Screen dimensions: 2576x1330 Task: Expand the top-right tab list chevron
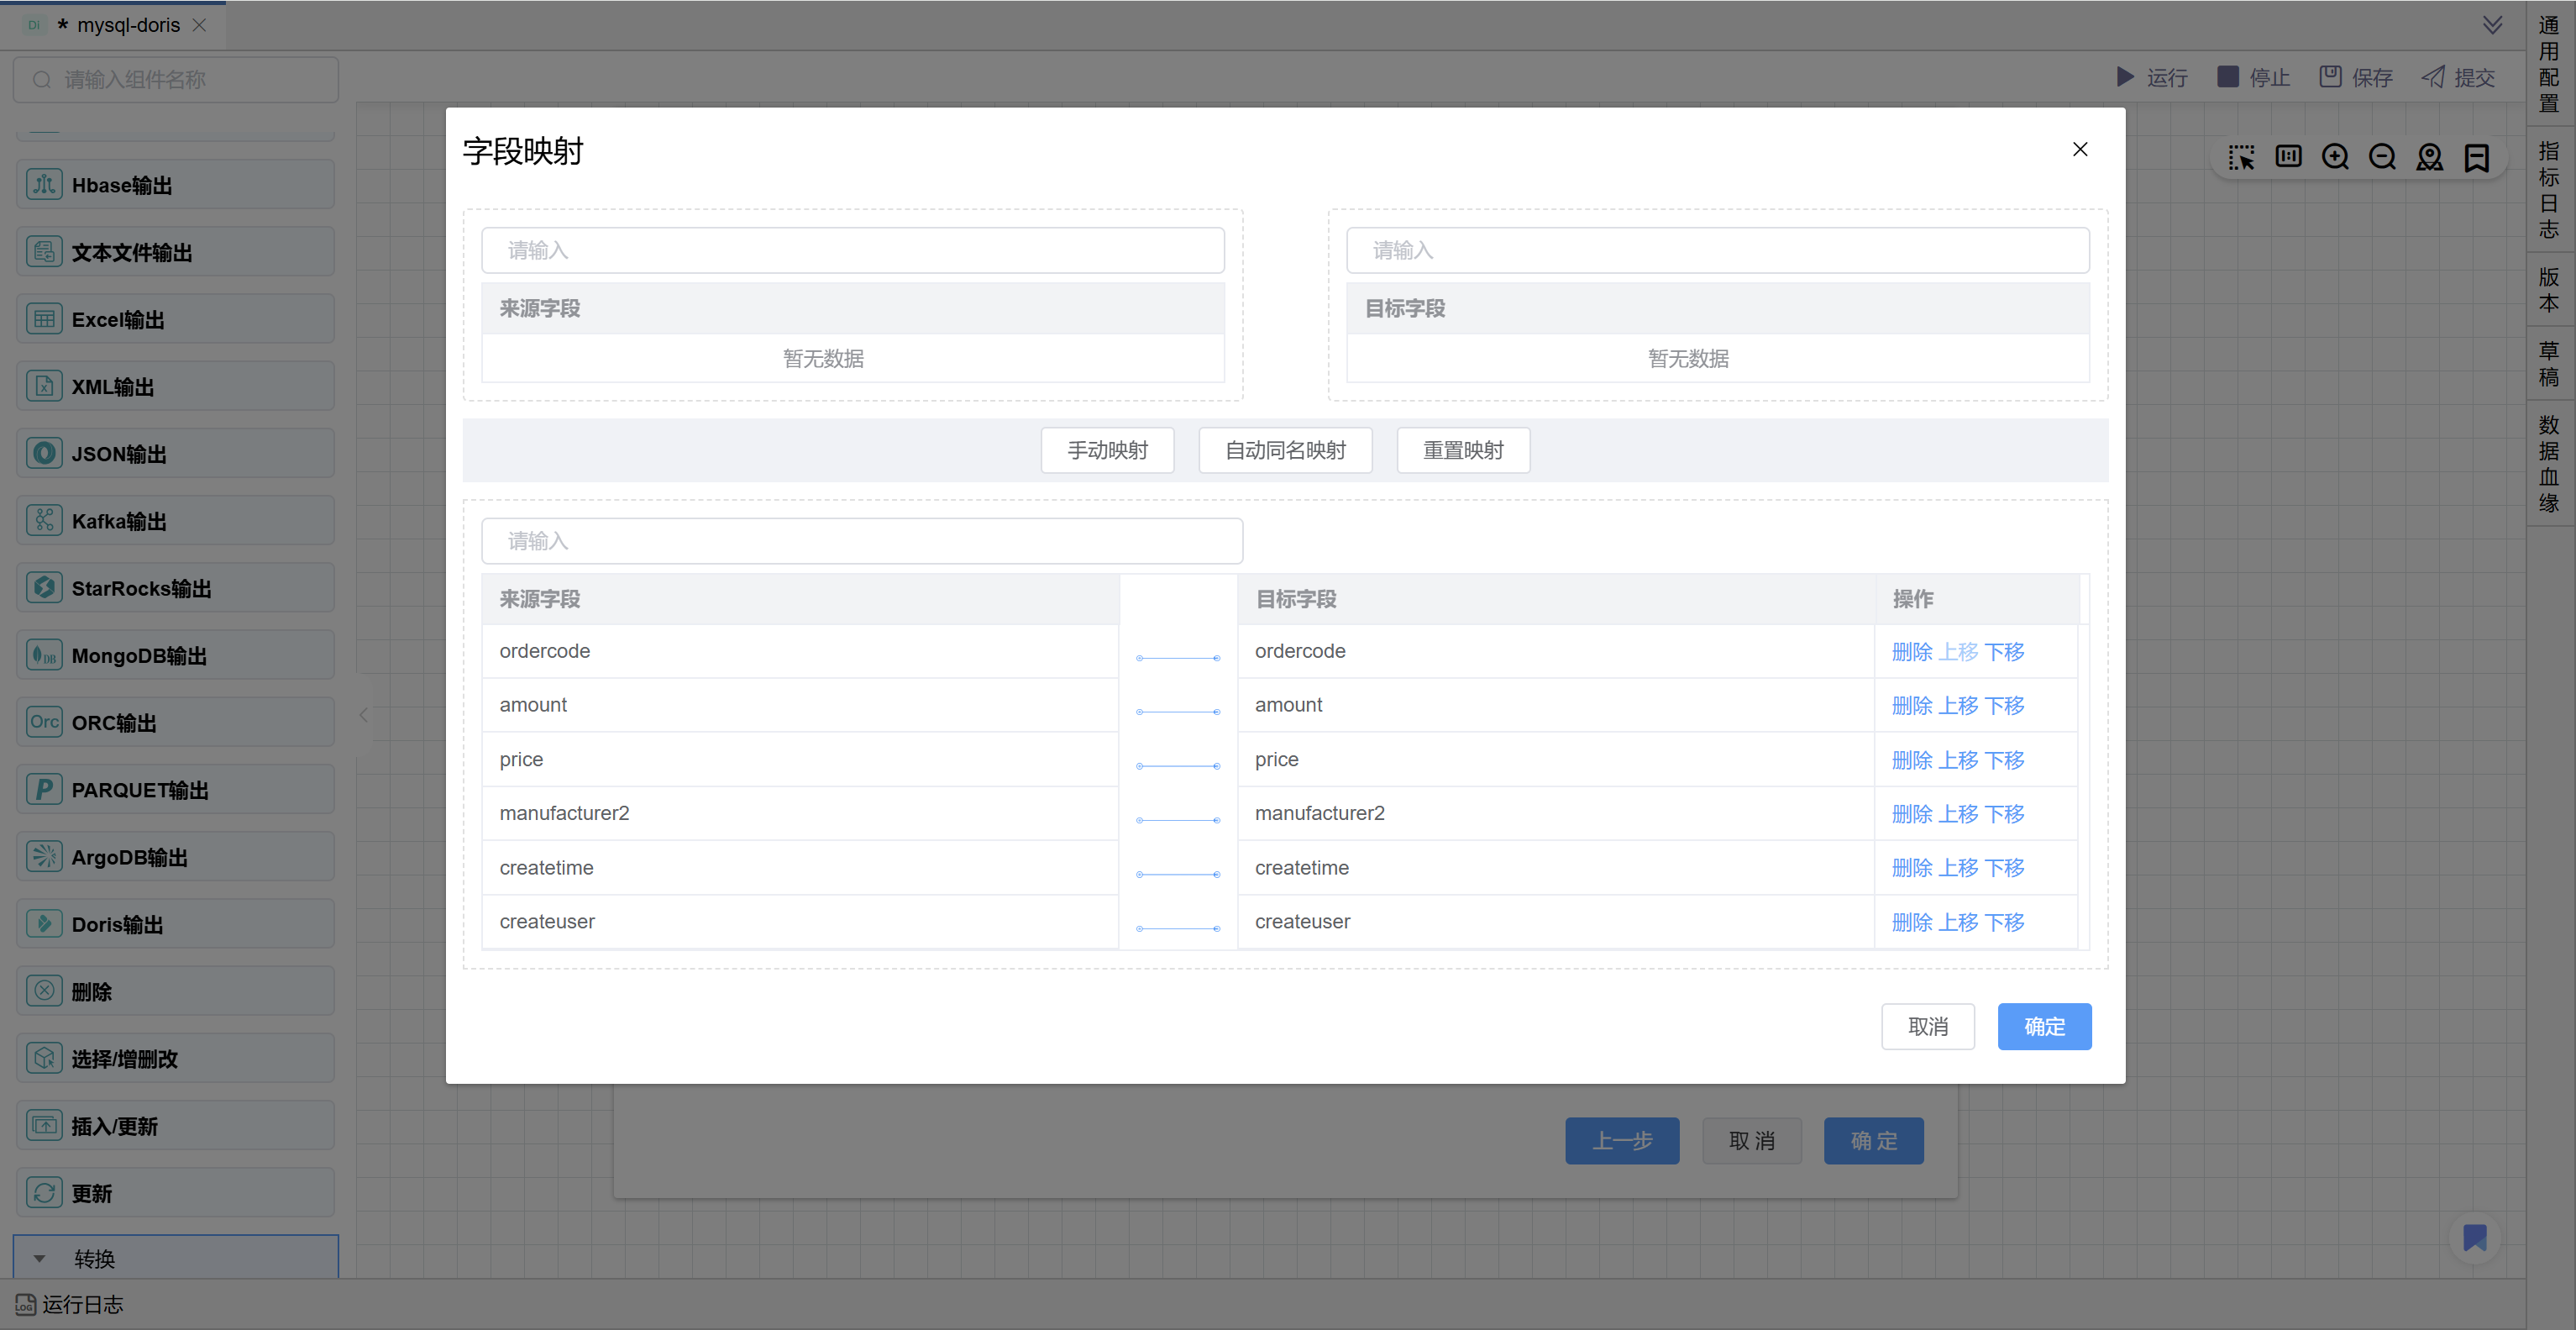pos(2492,25)
